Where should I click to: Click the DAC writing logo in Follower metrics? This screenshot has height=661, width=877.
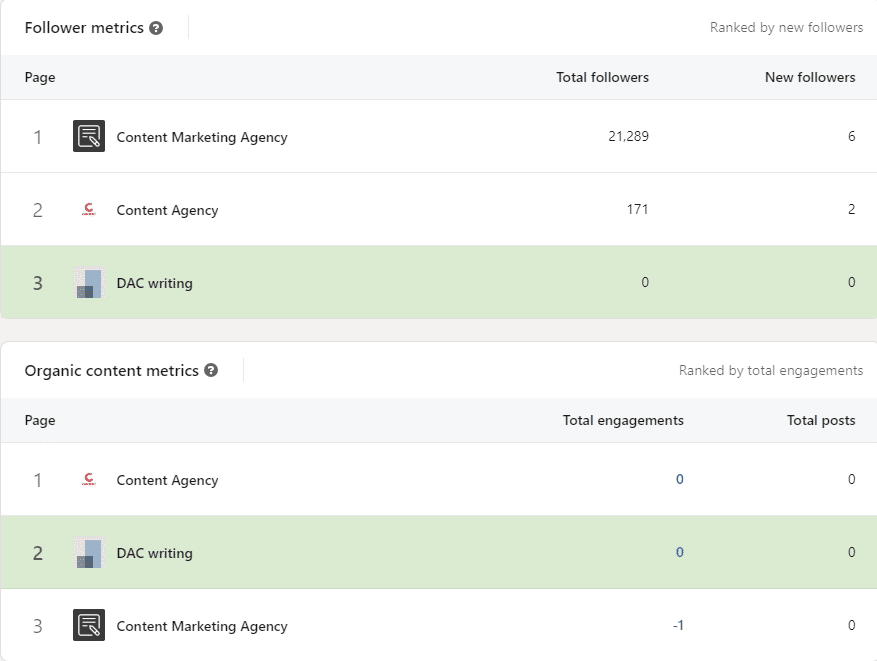click(88, 283)
